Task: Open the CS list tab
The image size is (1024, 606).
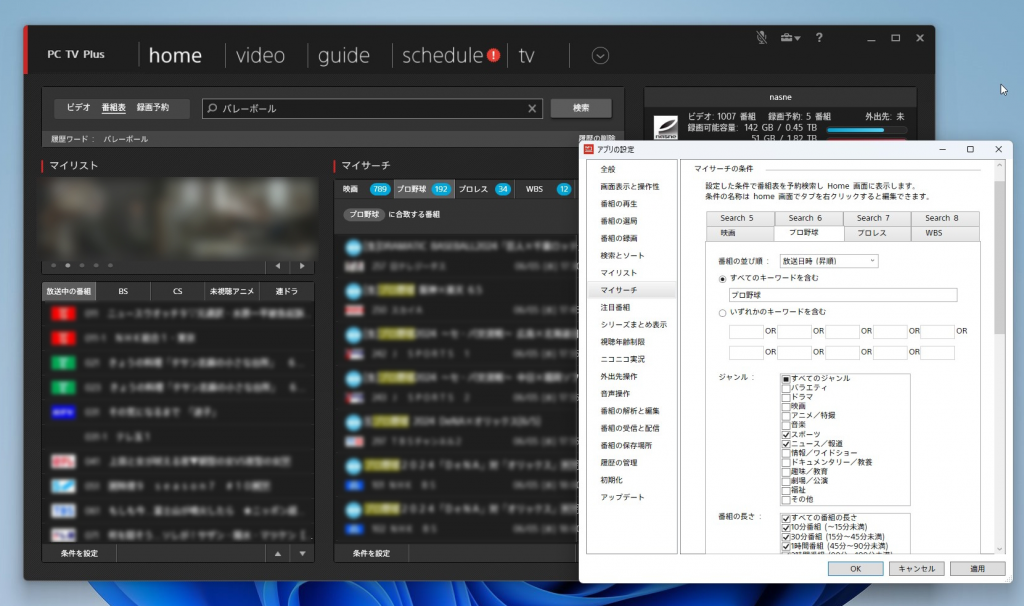Action: click(x=178, y=291)
